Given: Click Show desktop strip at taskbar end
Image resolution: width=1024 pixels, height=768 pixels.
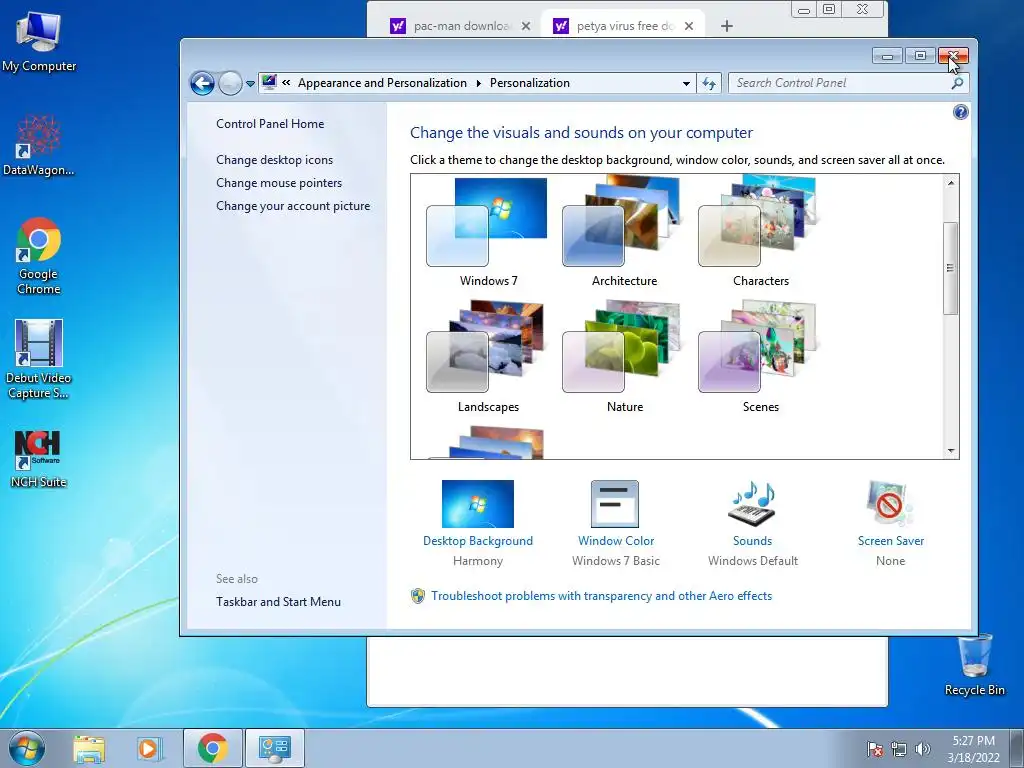Looking at the screenshot, I should tap(1017, 748).
